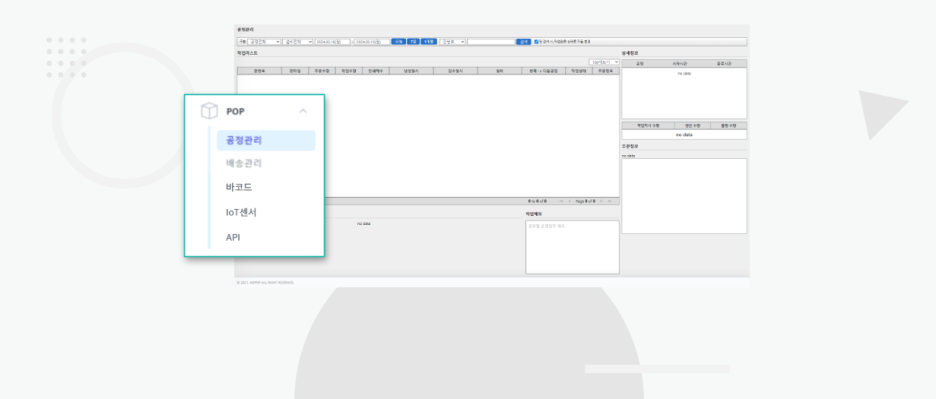
Task: Click the 상세정보 panel heading
Action: click(630, 53)
